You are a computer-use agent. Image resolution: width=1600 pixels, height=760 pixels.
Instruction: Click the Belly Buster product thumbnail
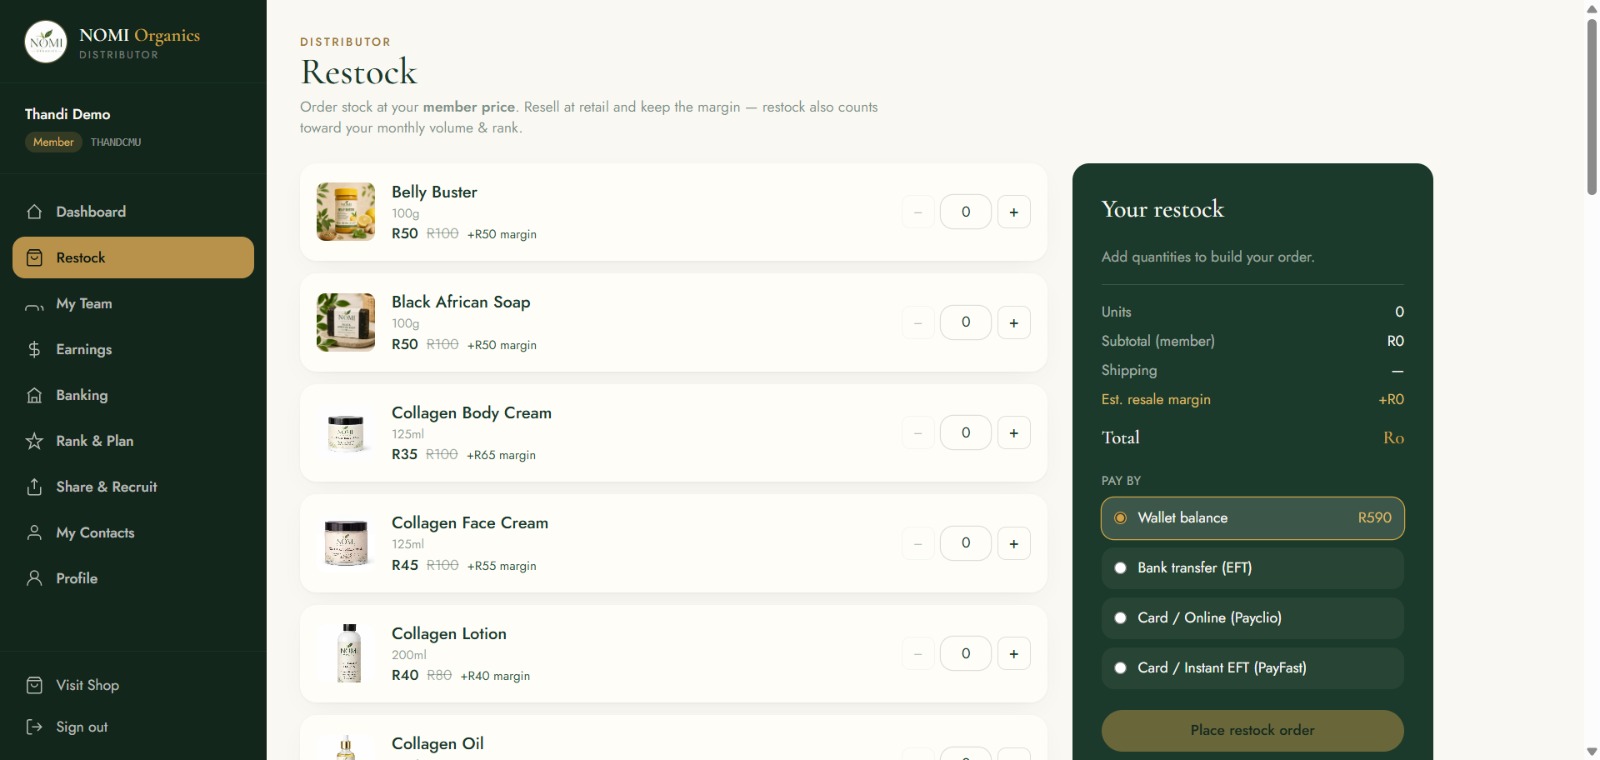point(346,212)
